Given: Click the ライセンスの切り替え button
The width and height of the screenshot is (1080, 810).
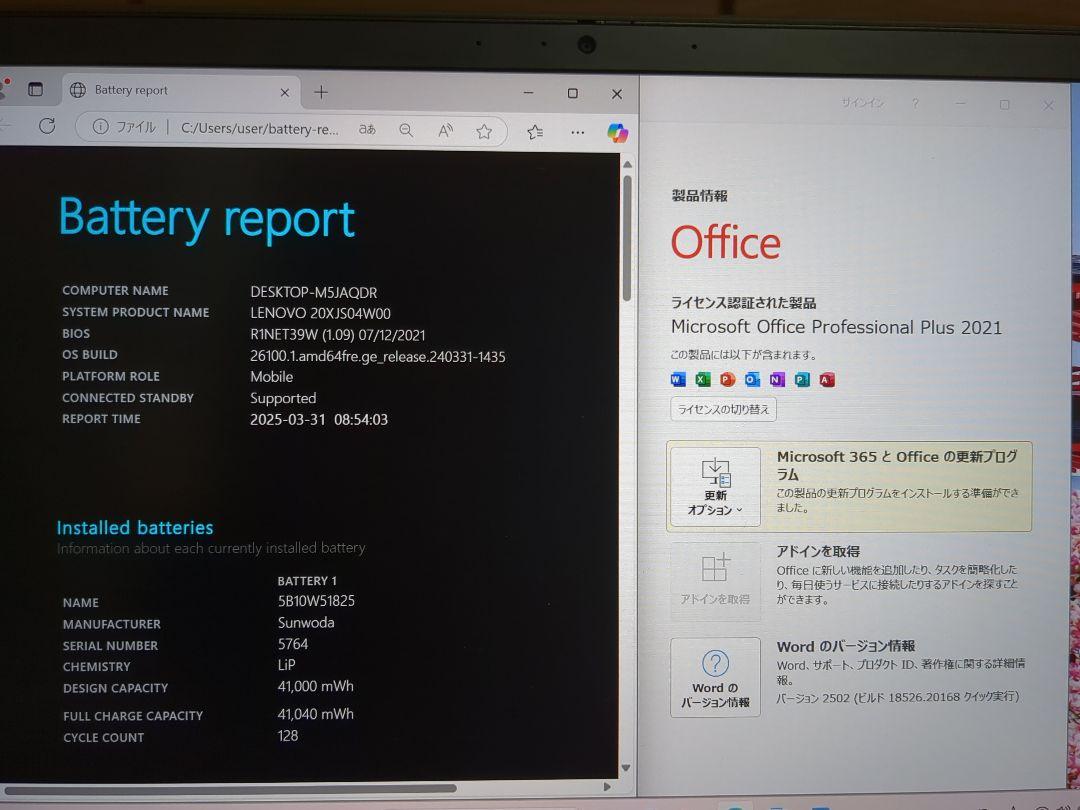Looking at the screenshot, I should point(723,409).
